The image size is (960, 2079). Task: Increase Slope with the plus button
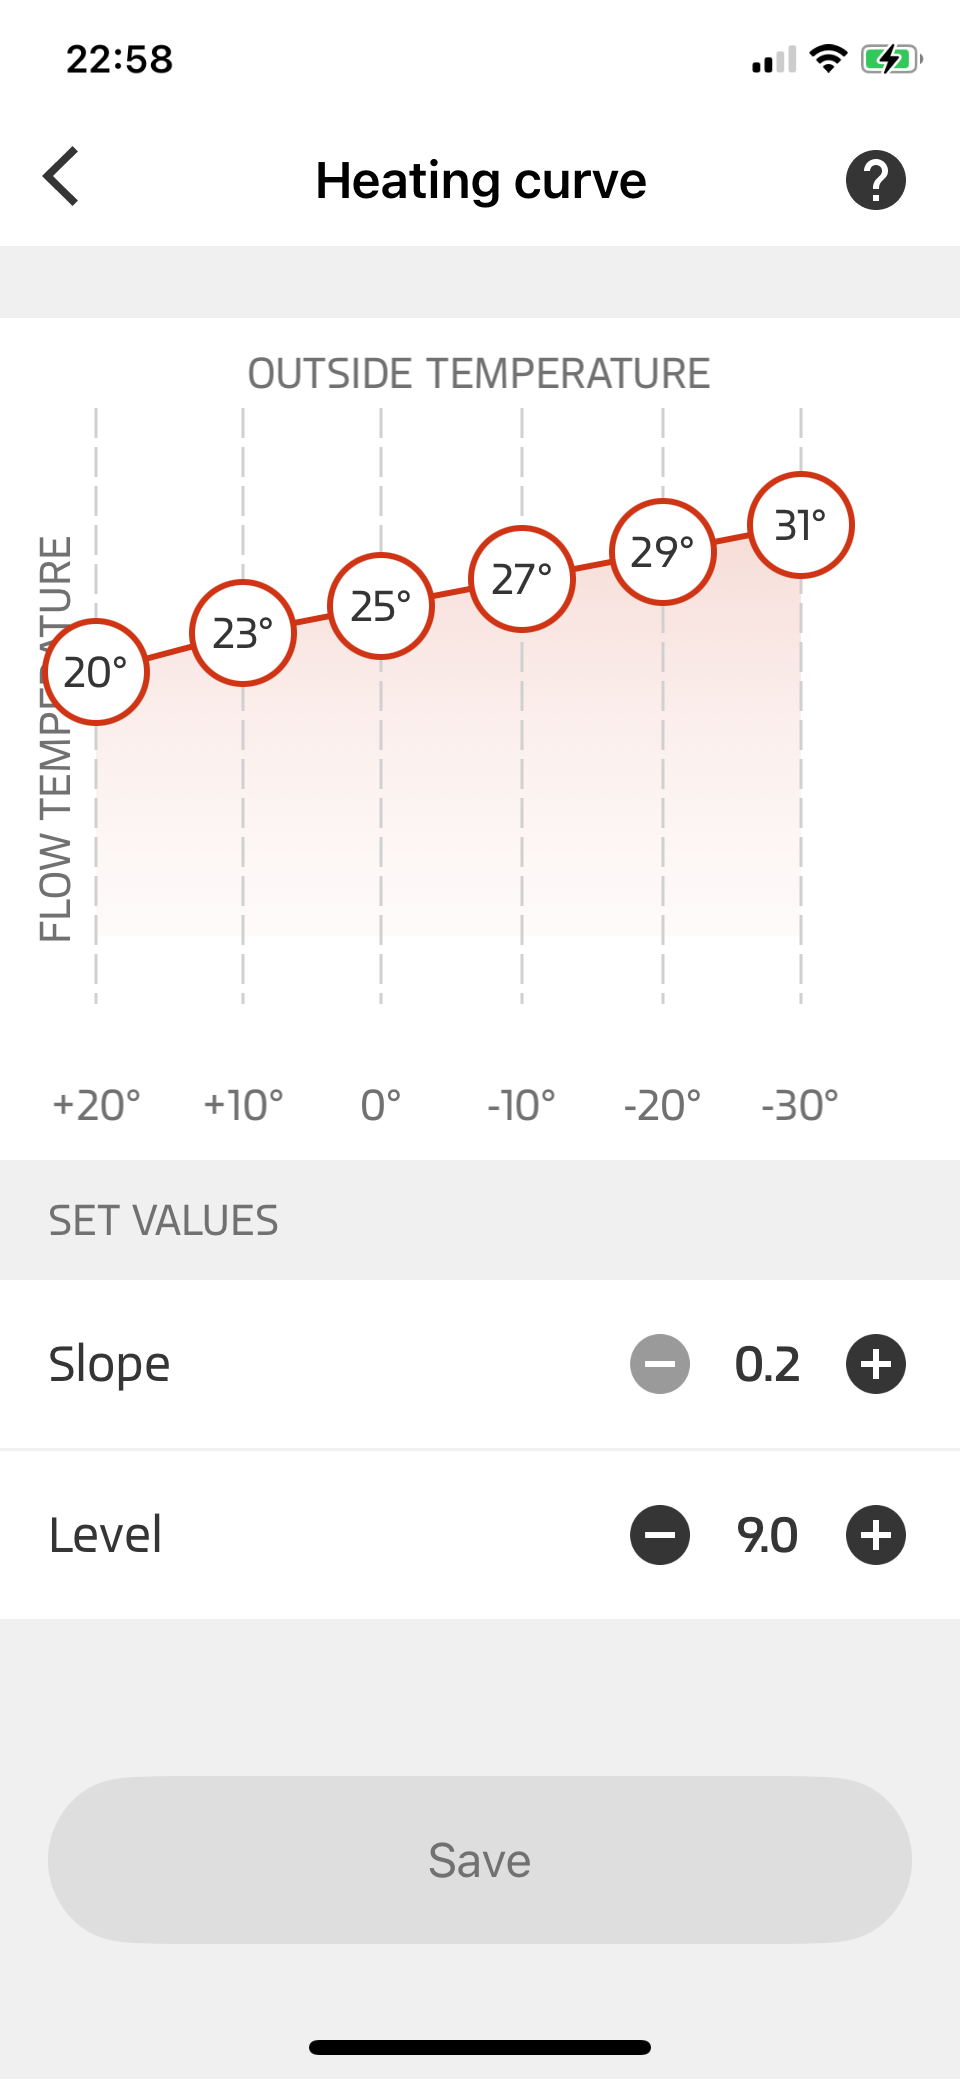875,1364
